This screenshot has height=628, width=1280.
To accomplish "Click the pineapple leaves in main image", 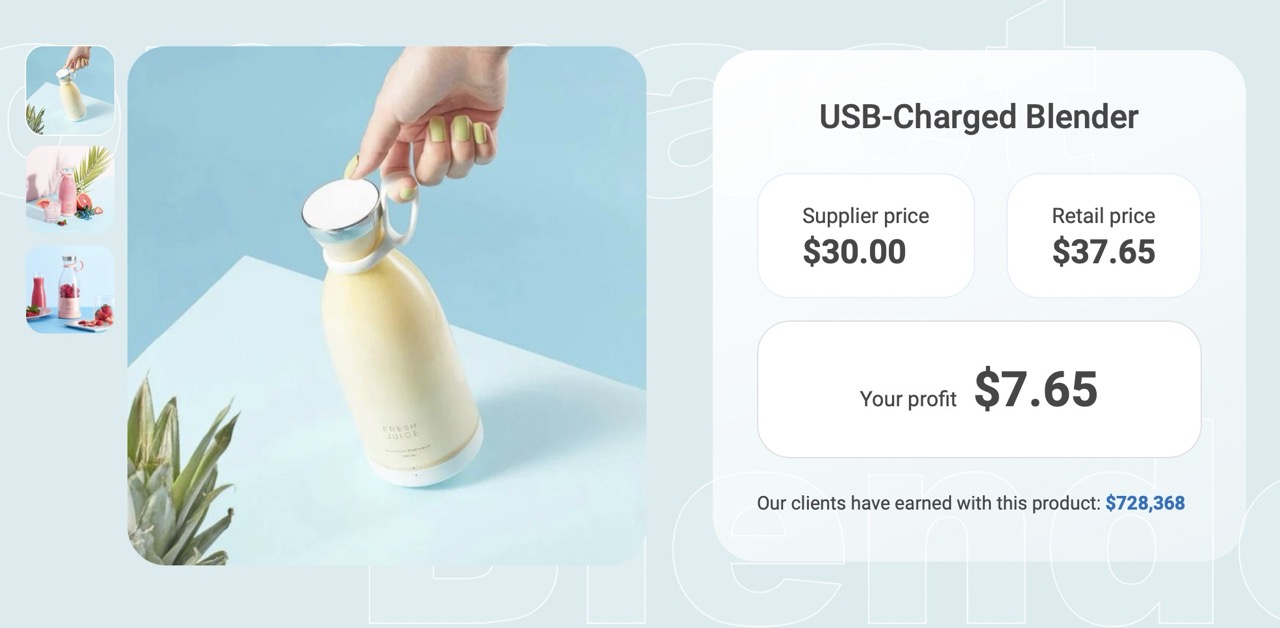I will [x=178, y=476].
